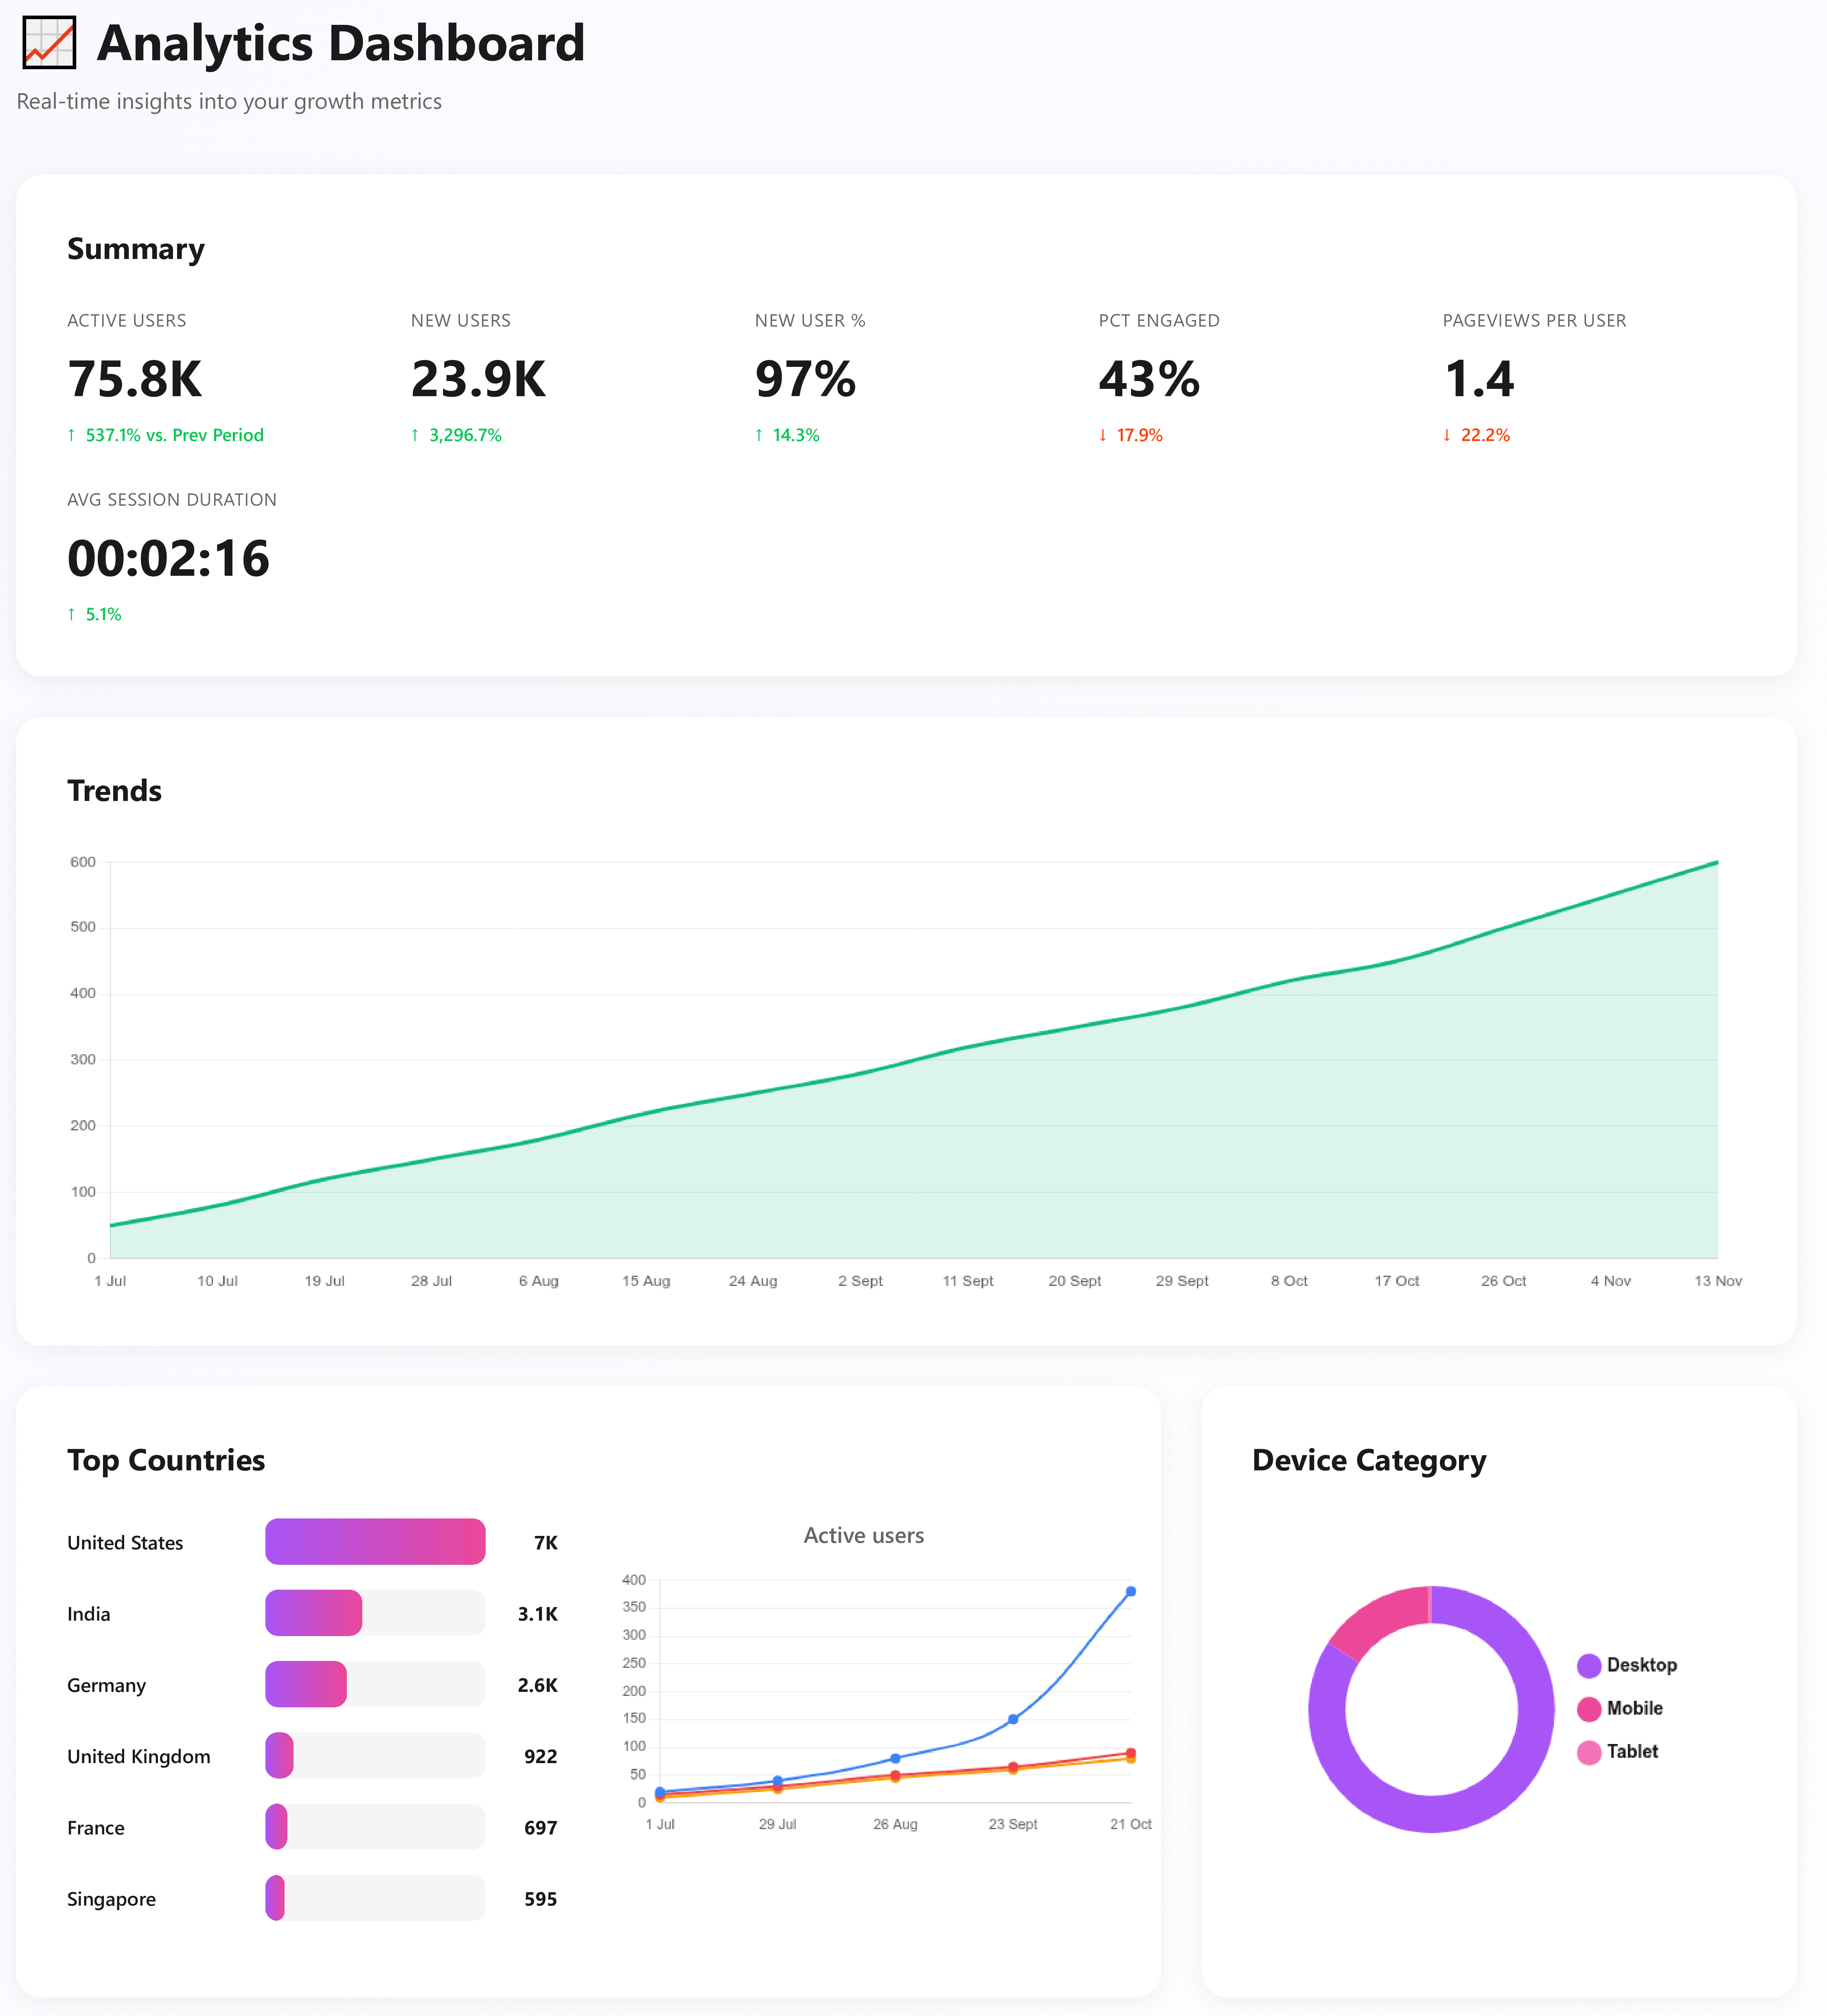This screenshot has width=1827, height=2016.
Task: Click the 75.8K Active Users value
Action: tap(135, 380)
